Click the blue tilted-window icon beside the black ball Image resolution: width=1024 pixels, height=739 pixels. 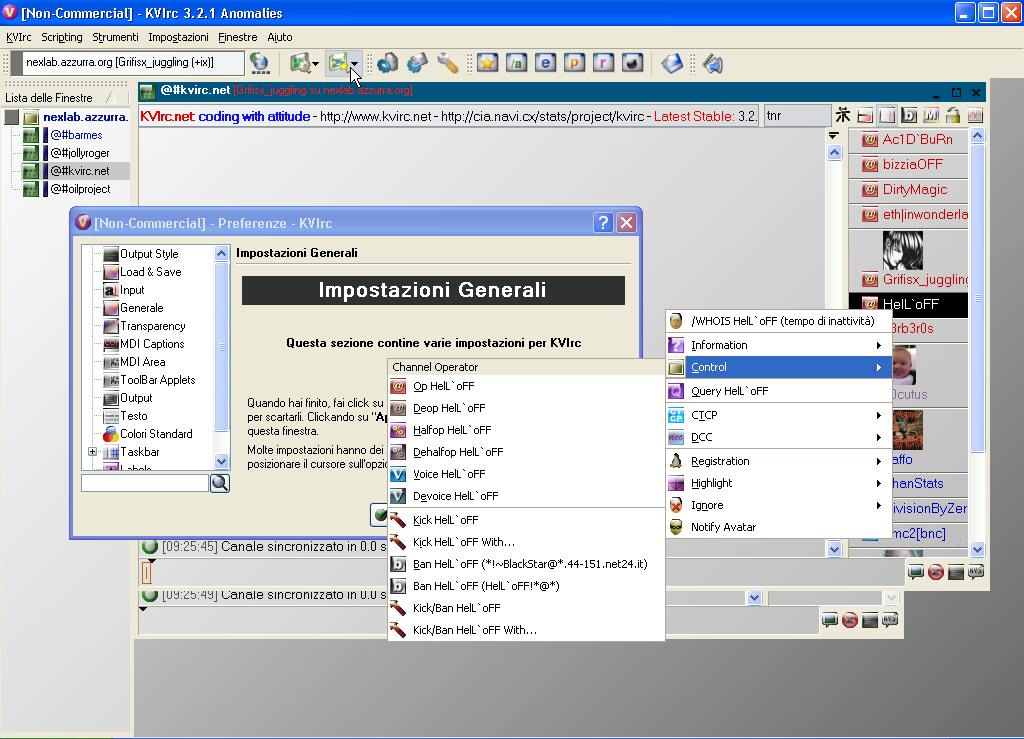click(671, 63)
